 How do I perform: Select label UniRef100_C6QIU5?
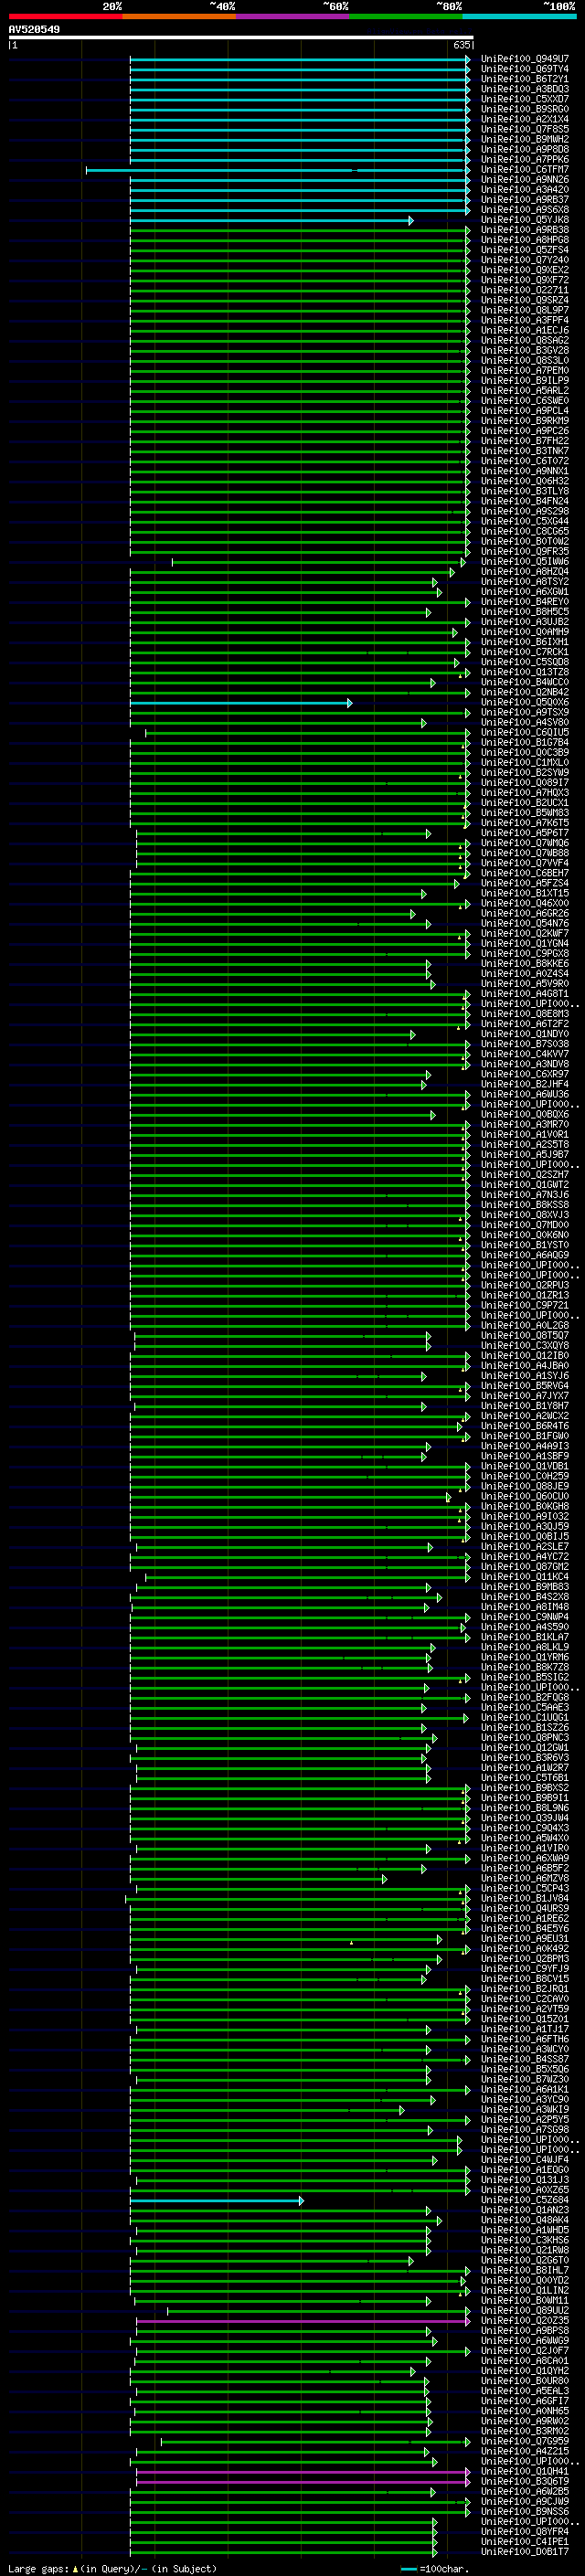[x=525, y=733]
